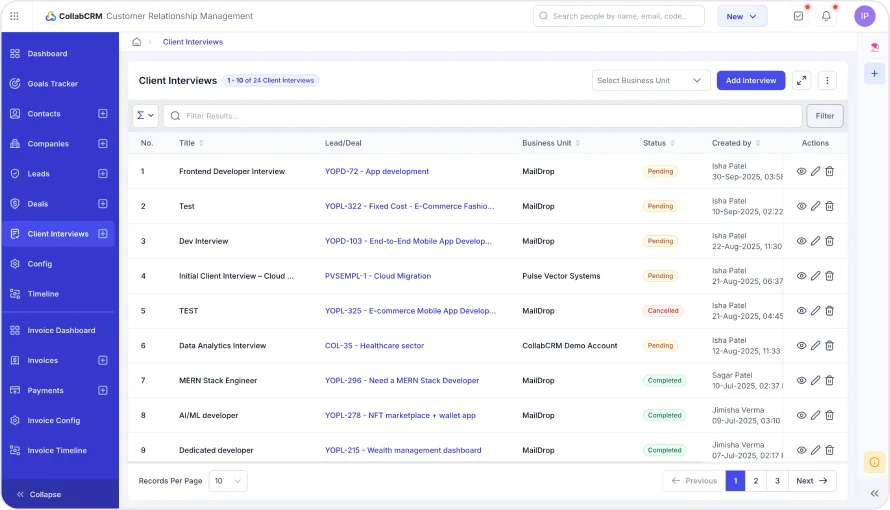
Task: Click the plus icon on right side panel
Action: point(874,74)
